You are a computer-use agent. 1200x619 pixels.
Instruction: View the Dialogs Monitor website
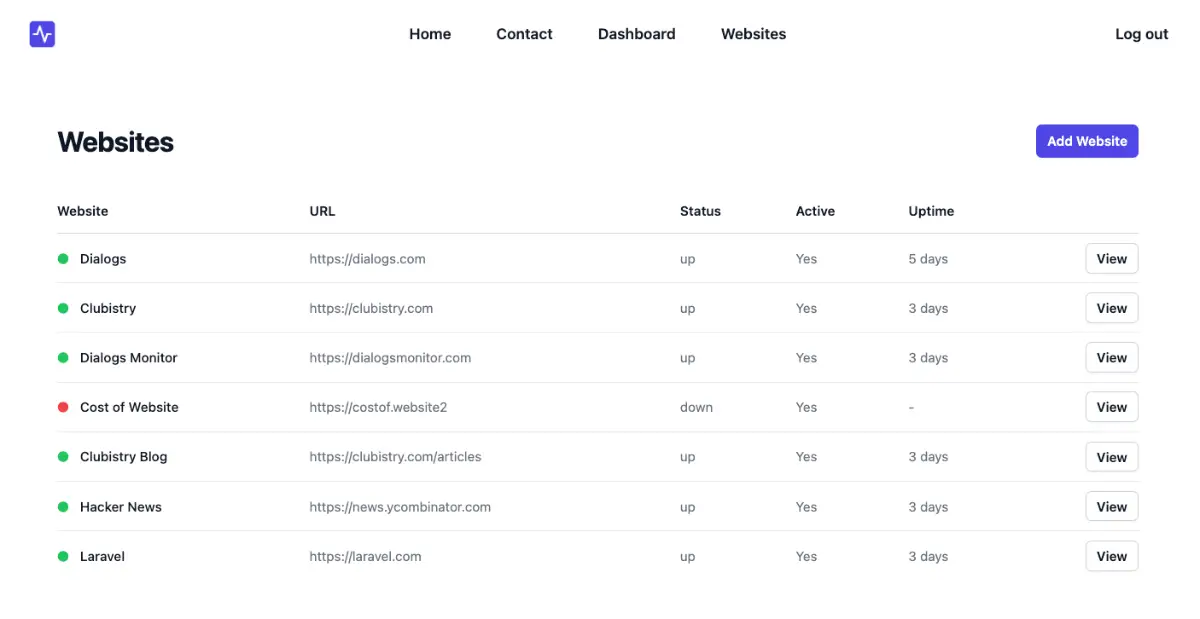[1111, 358]
